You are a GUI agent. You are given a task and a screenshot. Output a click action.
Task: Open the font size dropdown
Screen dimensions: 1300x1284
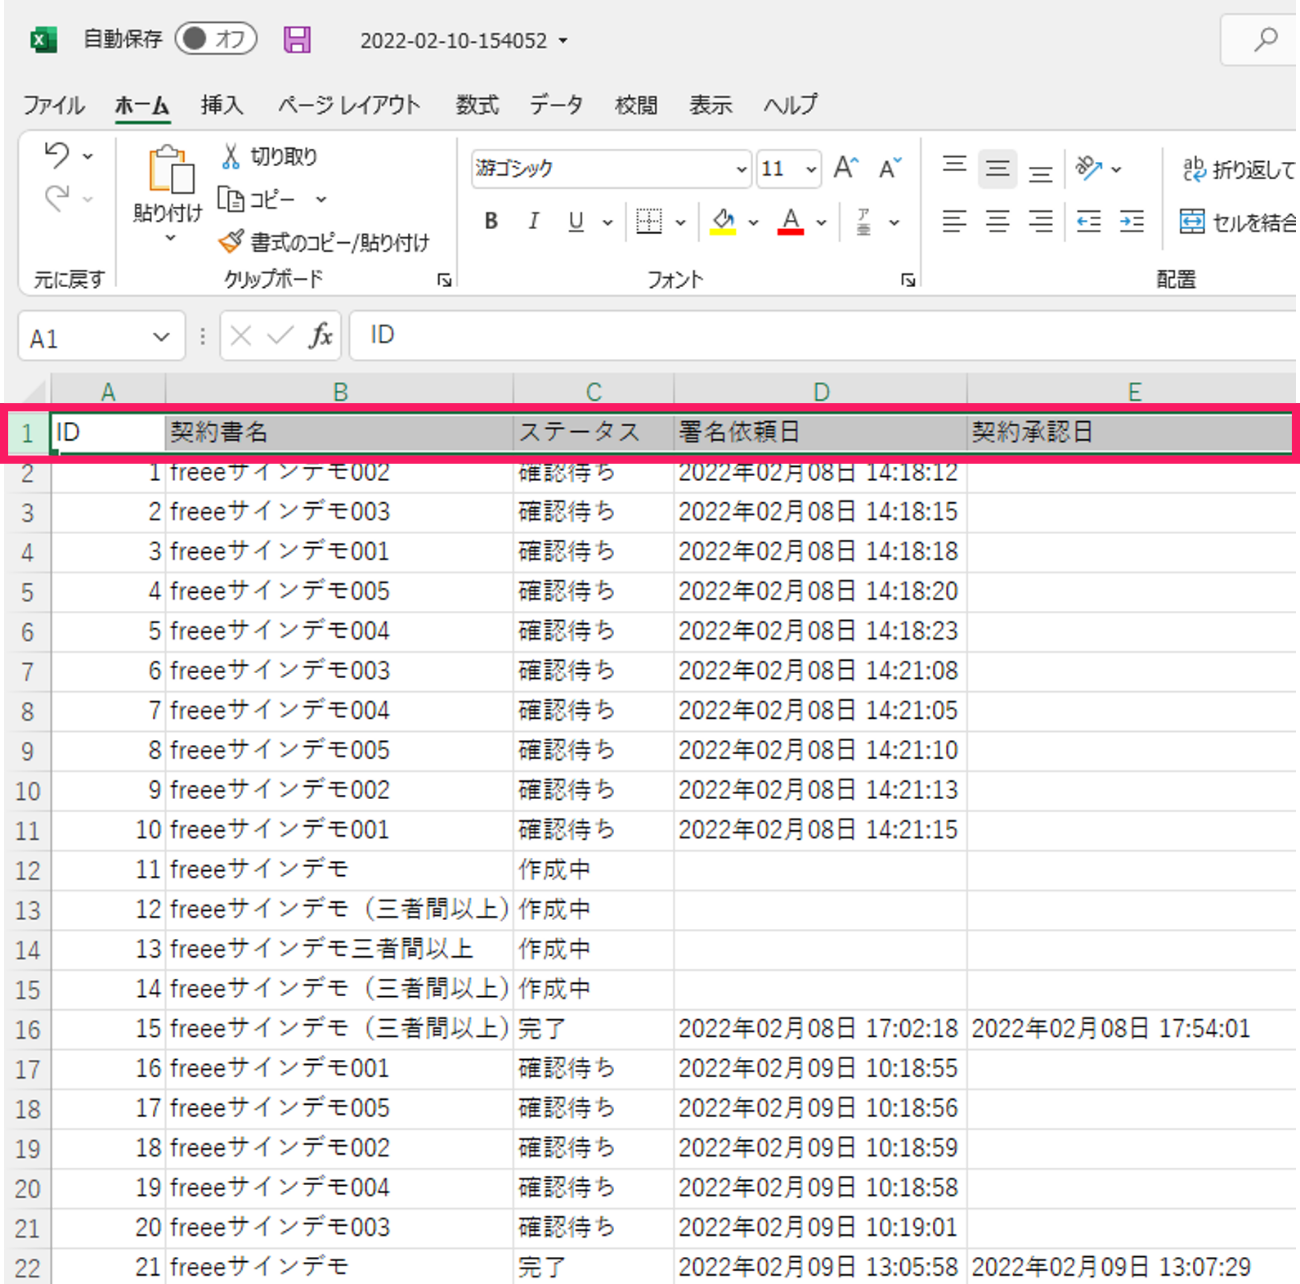coord(811,169)
